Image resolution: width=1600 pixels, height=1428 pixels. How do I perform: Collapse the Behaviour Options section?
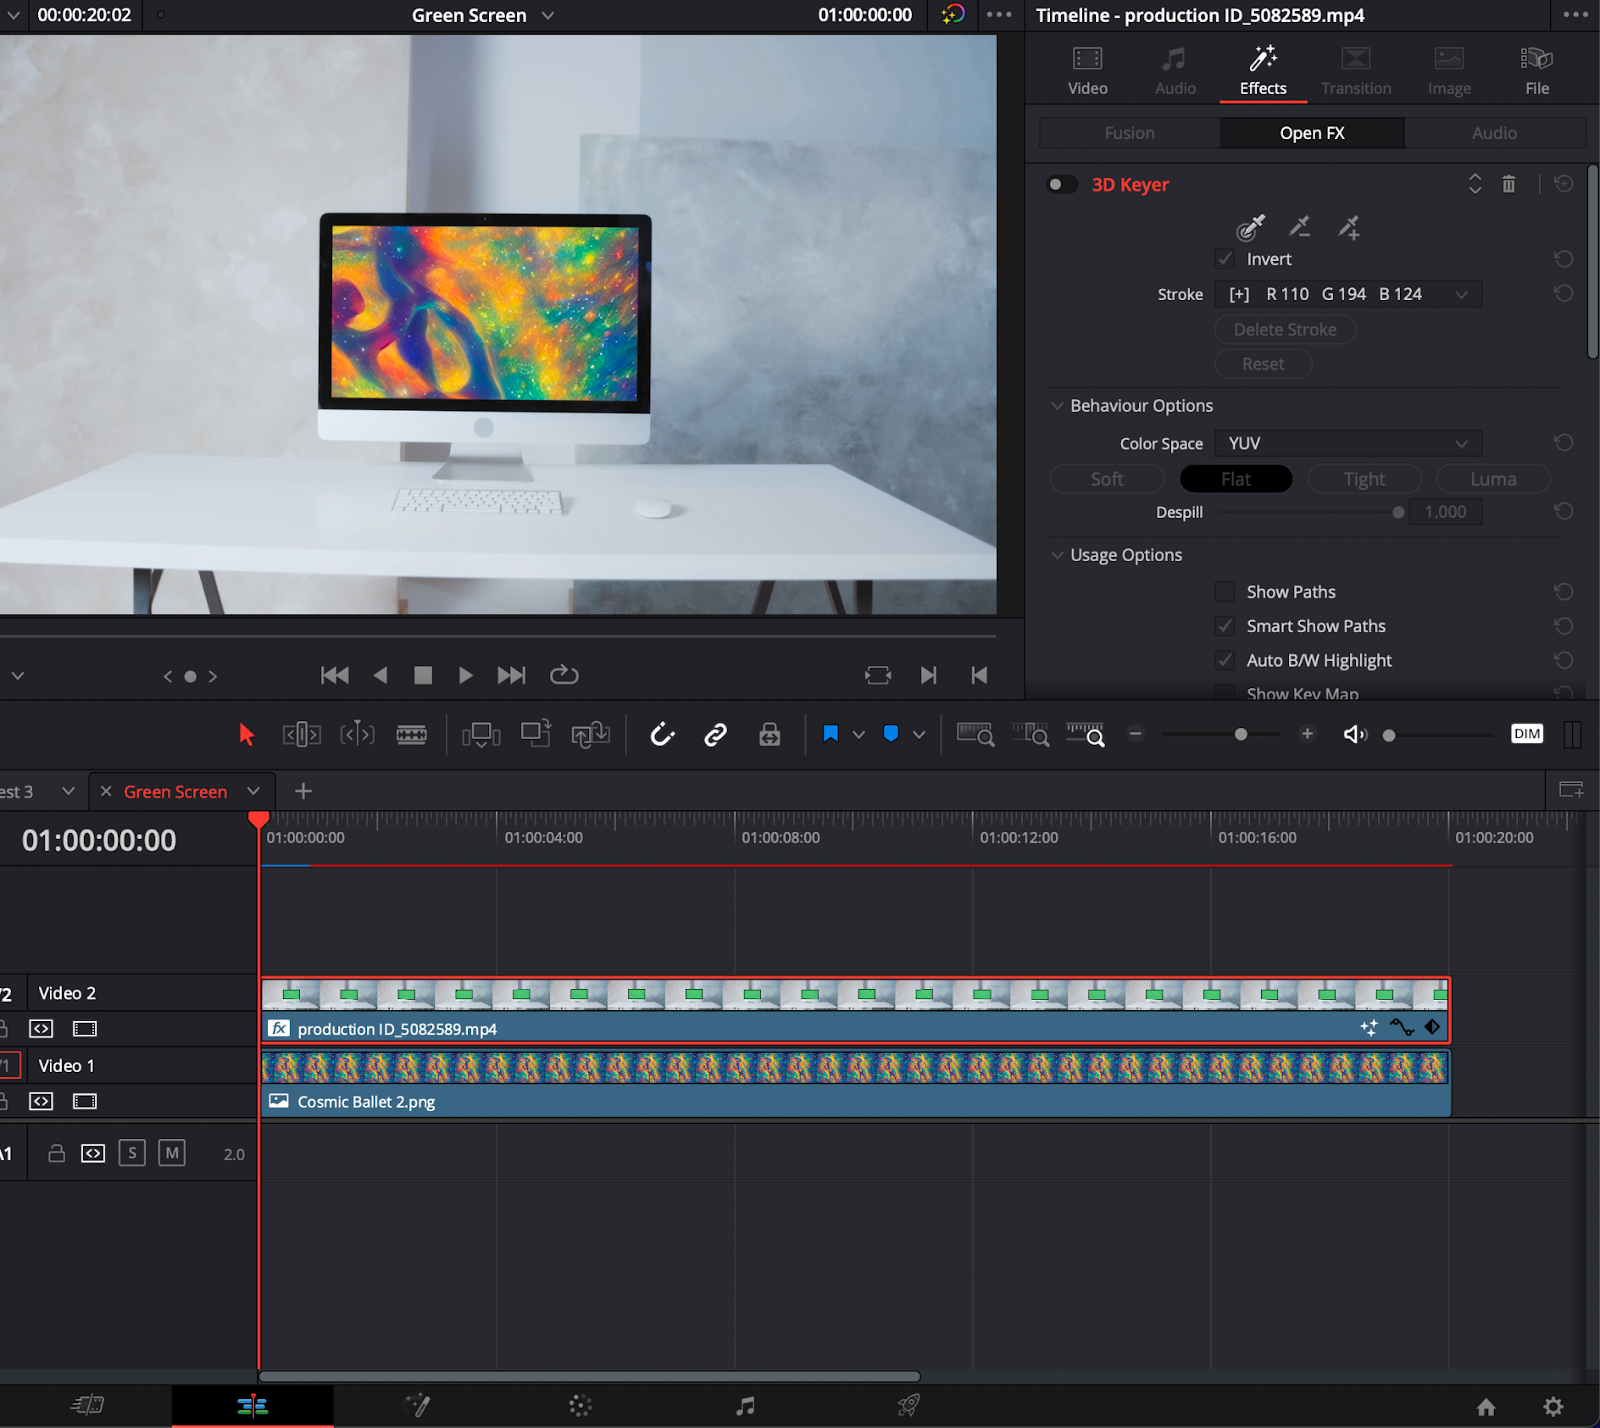point(1058,406)
